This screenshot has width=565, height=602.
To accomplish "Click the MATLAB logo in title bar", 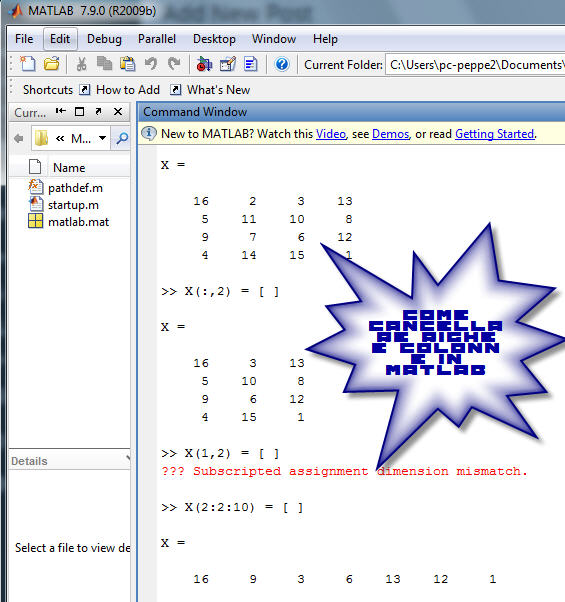I will tap(16, 11).
